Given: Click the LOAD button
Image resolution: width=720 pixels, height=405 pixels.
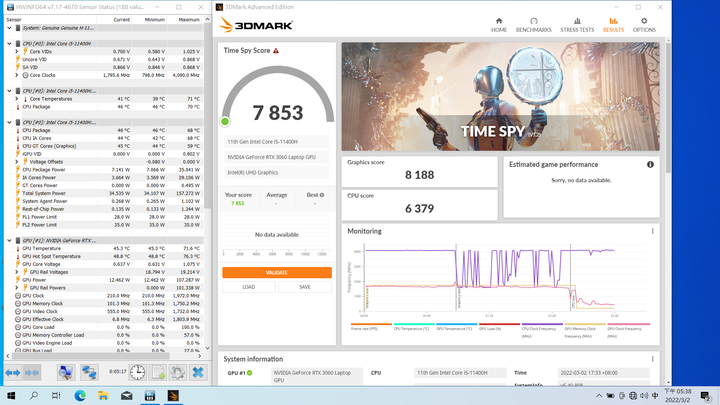Looking at the screenshot, I should pyautogui.click(x=249, y=287).
